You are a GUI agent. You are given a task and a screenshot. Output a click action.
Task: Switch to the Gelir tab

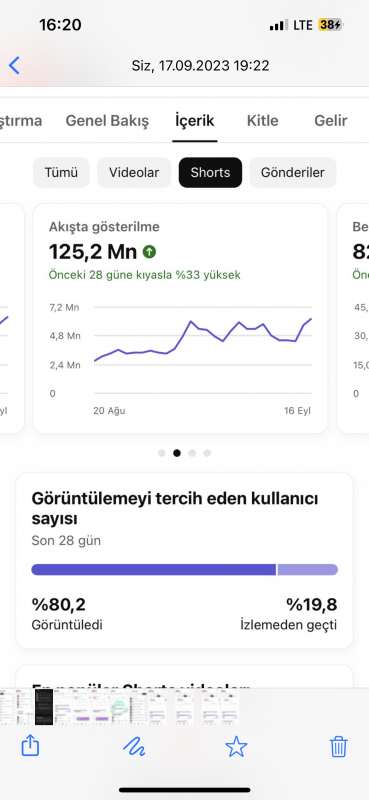(331, 121)
